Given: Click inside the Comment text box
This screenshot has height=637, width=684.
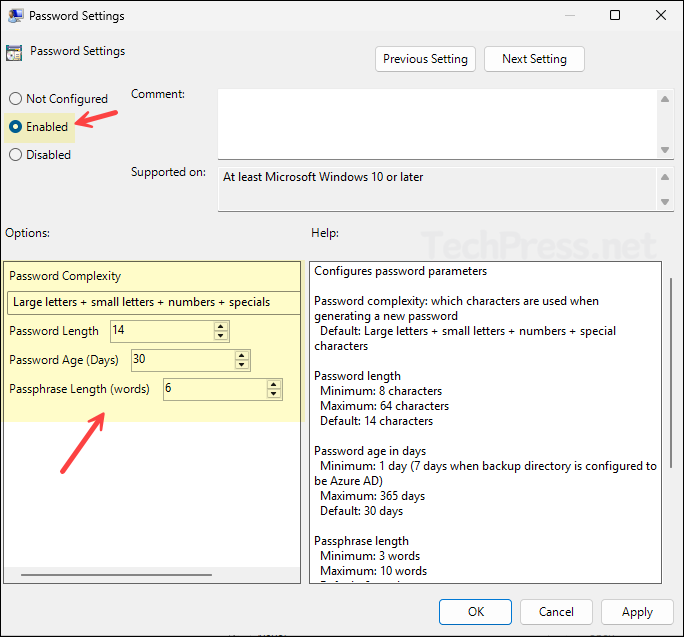Looking at the screenshot, I should pyautogui.click(x=438, y=124).
